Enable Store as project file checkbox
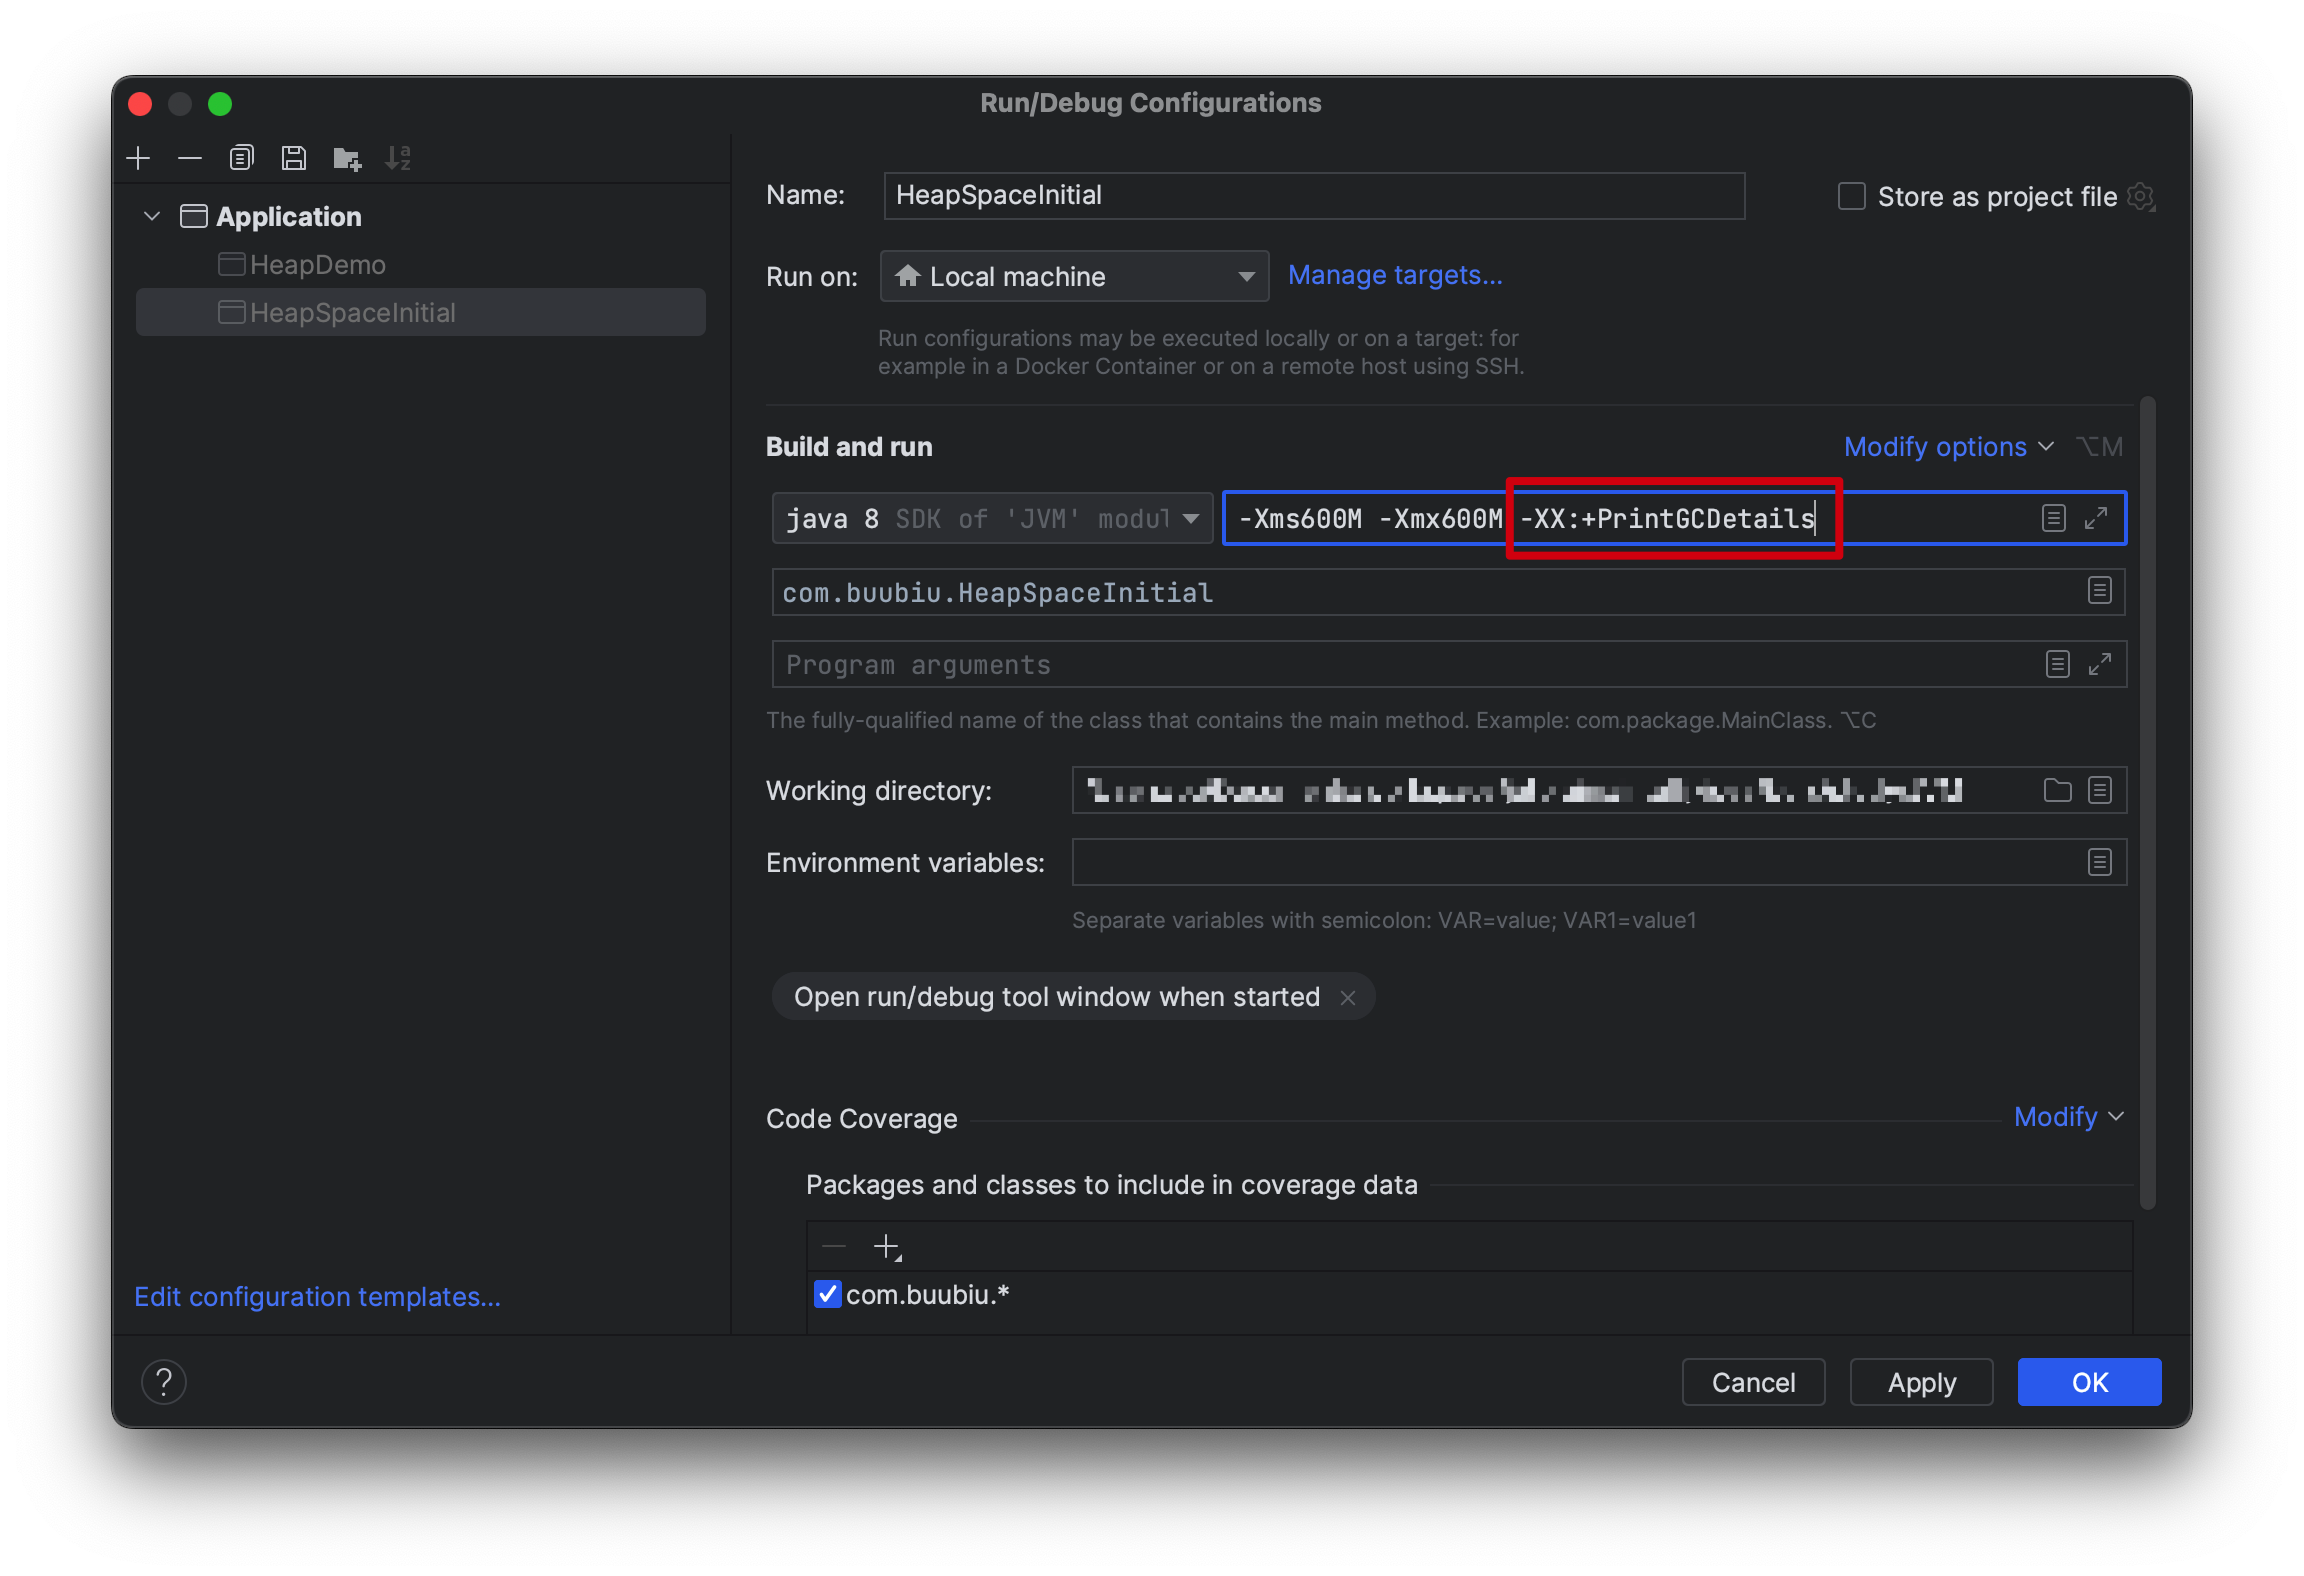 tap(1851, 196)
